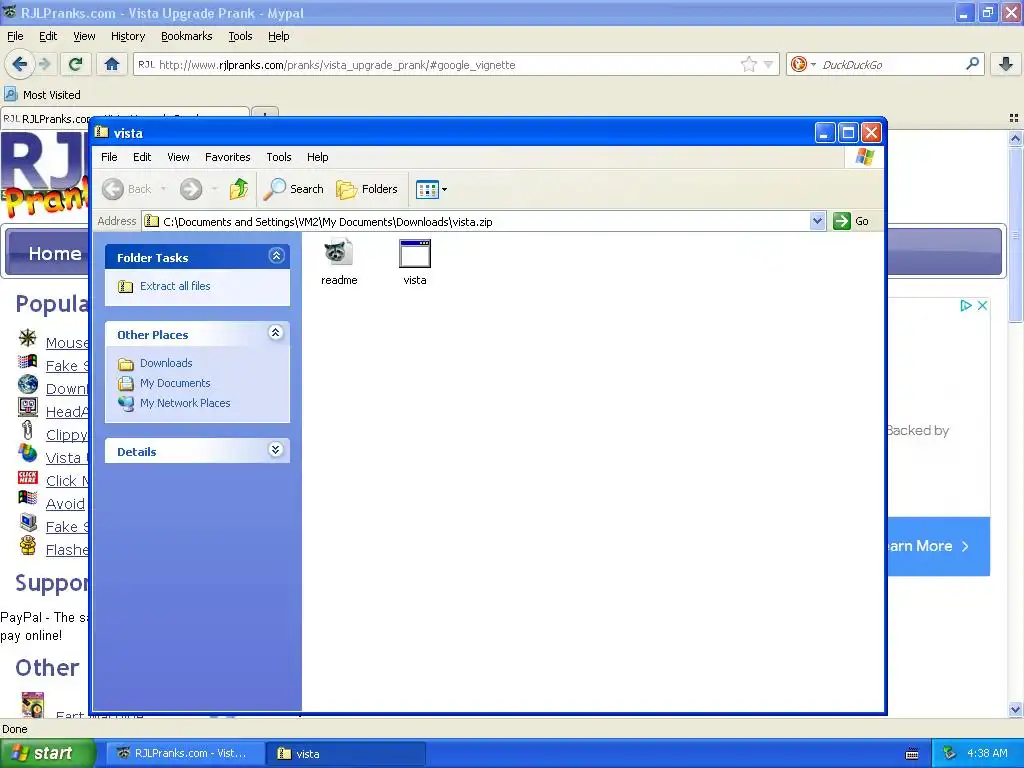Click the magnifier search icon in browser
The image size is (1024, 768).
pos(972,64)
